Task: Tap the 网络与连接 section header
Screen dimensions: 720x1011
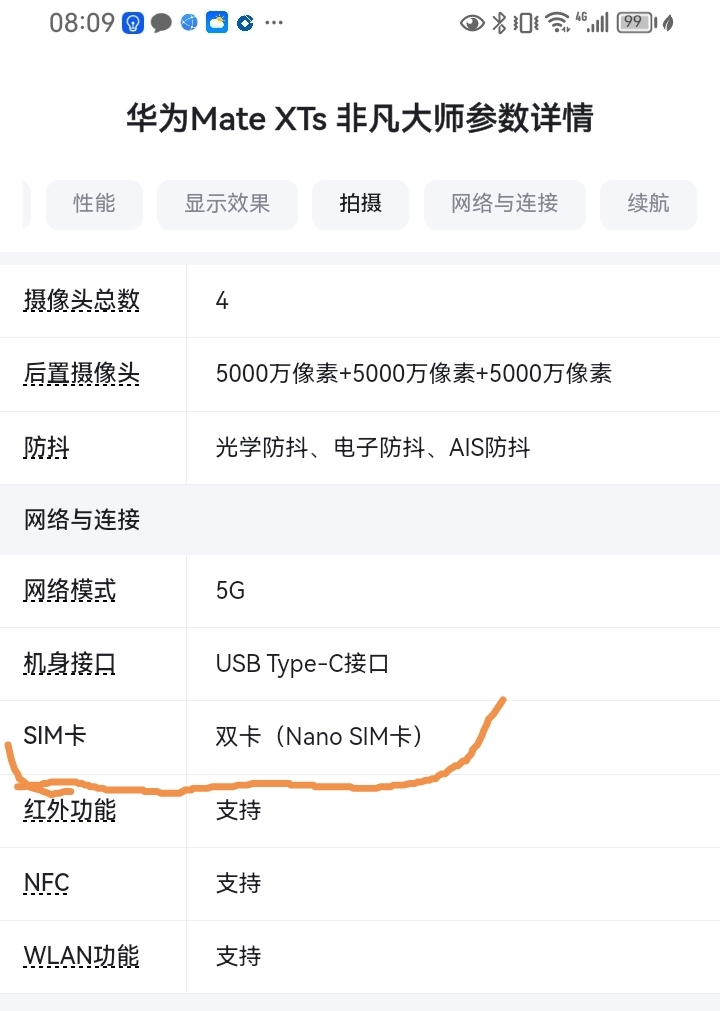Action: coord(360,520)
